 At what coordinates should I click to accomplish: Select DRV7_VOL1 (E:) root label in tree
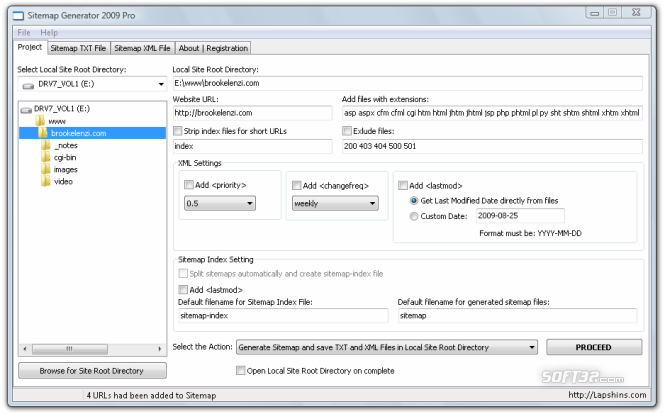62,109
